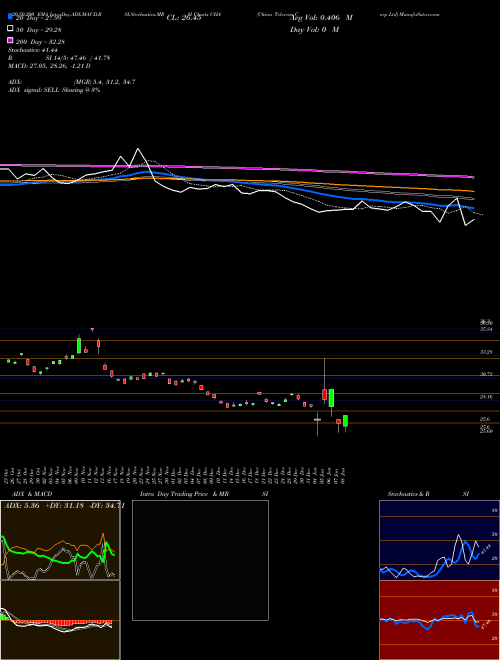
Task: Click the 25.6 price axis label
Action: (x=485, y=419)
